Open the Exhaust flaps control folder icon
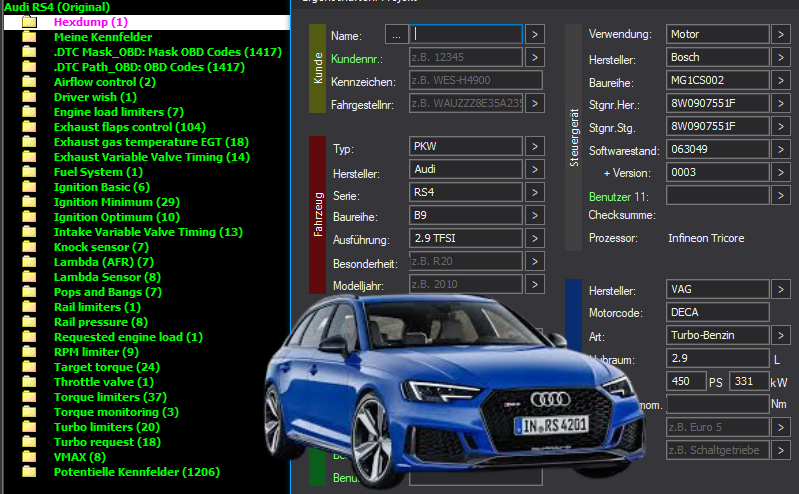The width and height of the screenshot is (799, 494). 30,127
